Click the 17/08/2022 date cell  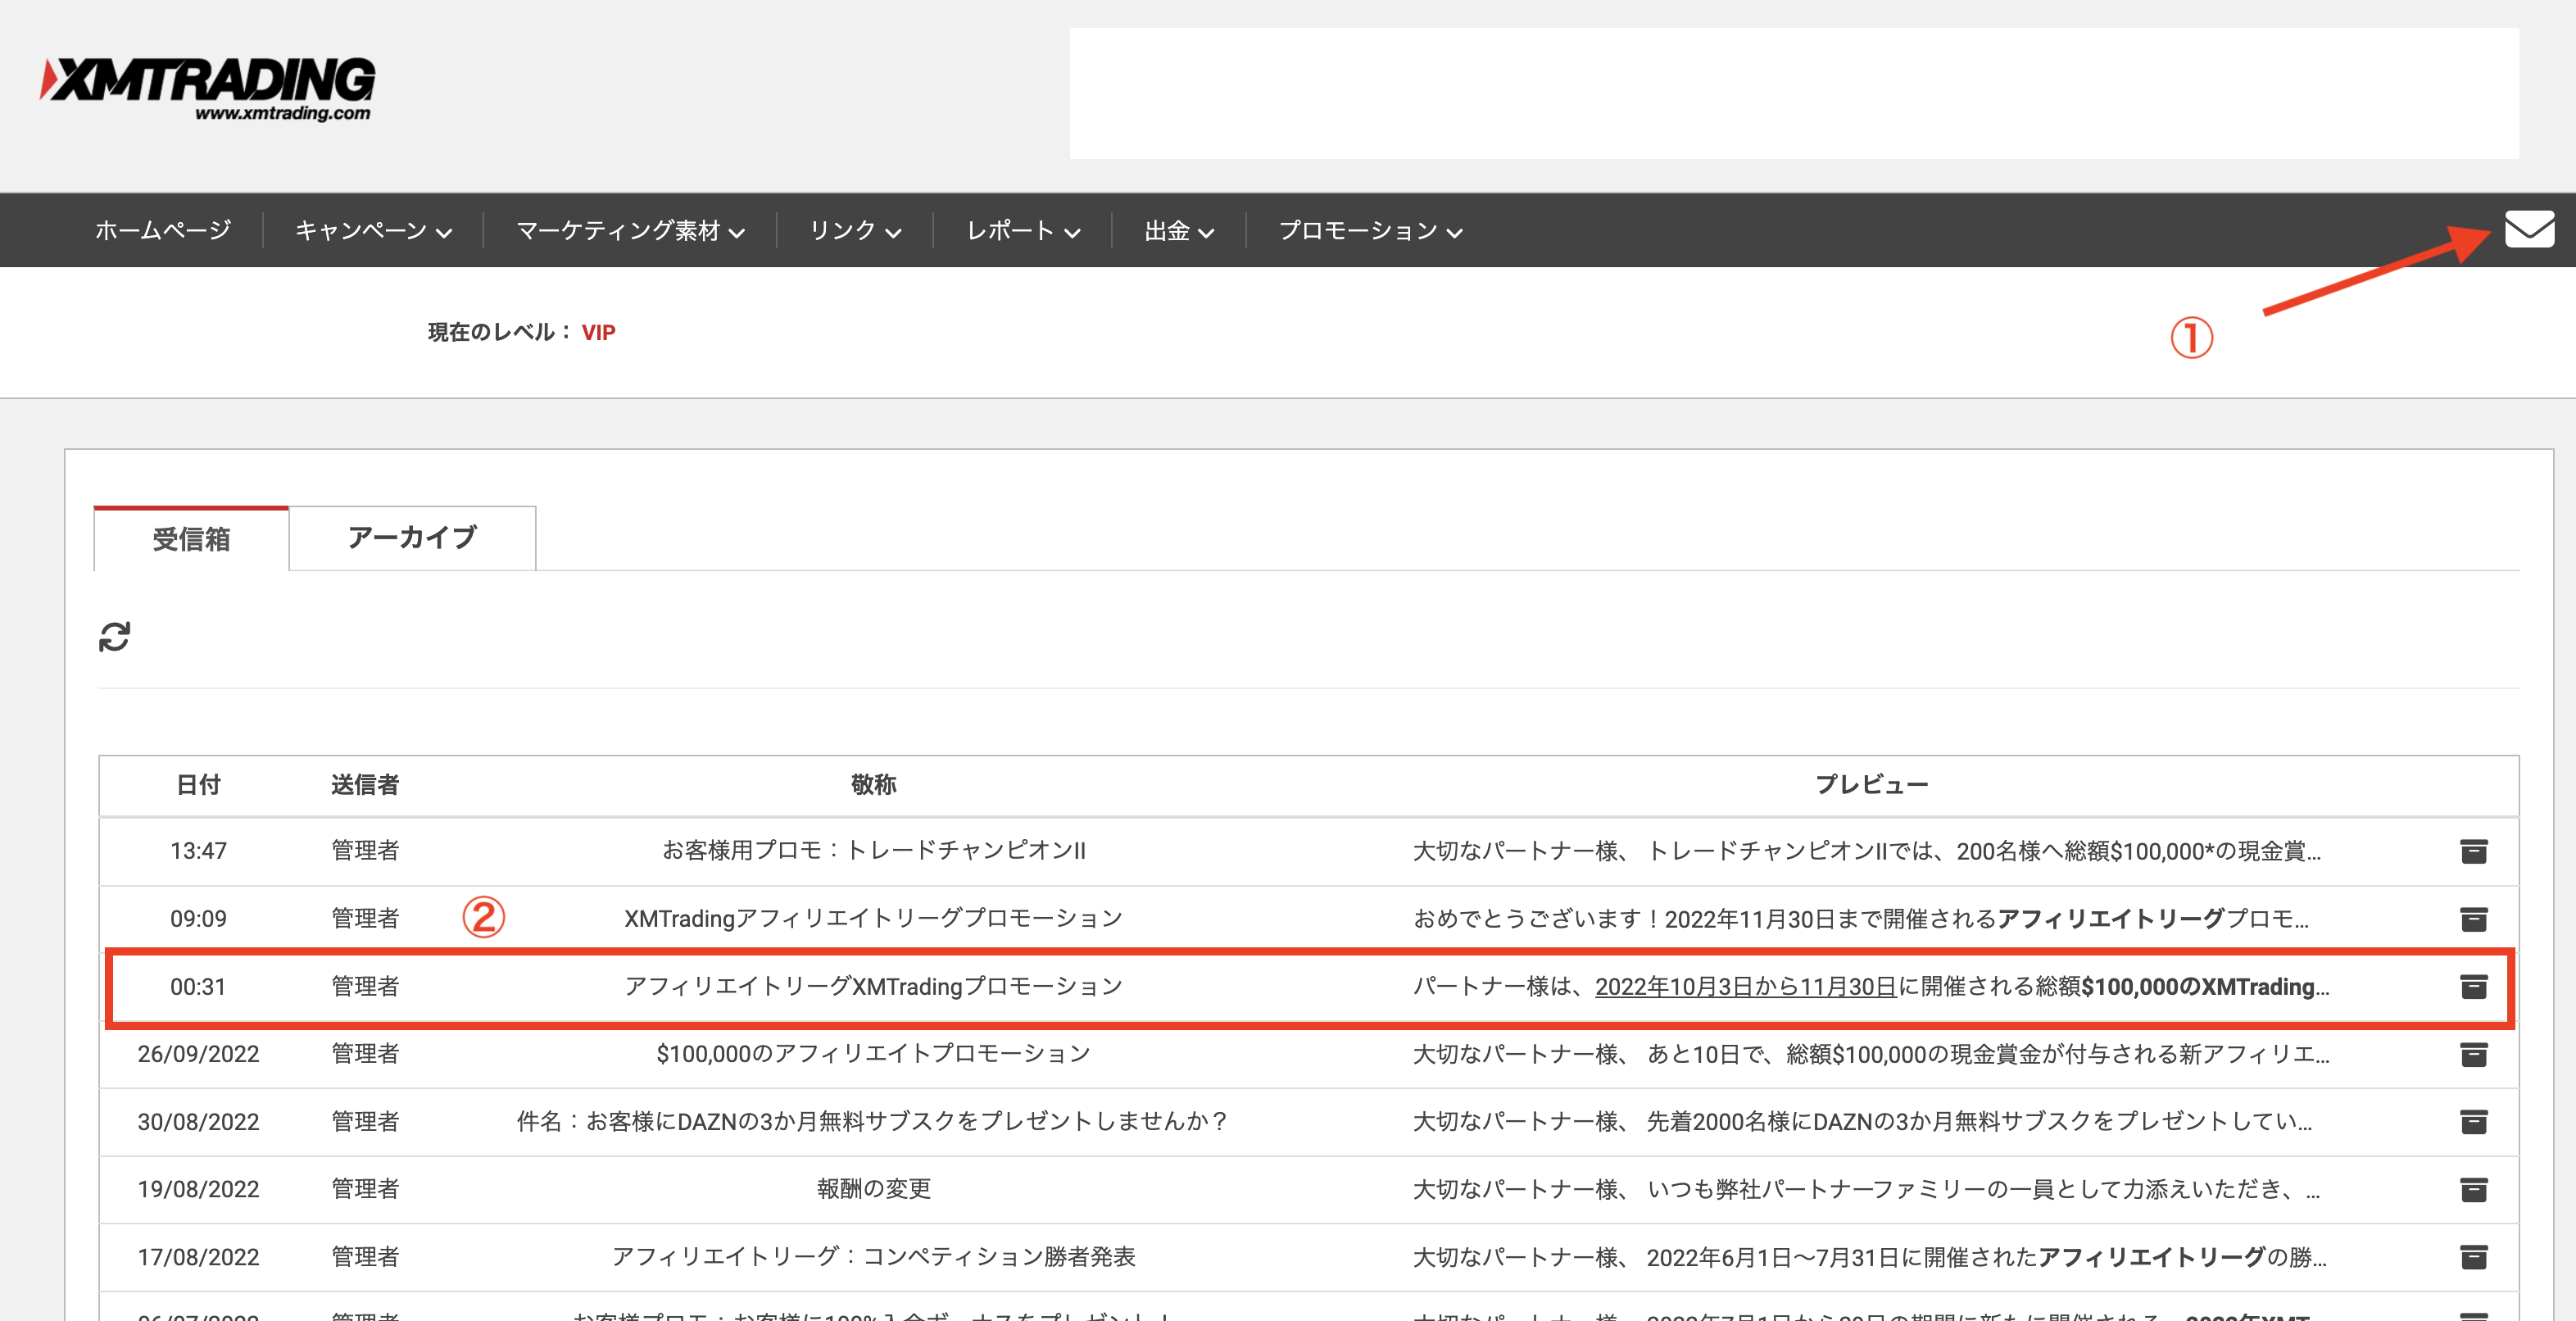click(198, 1257)
